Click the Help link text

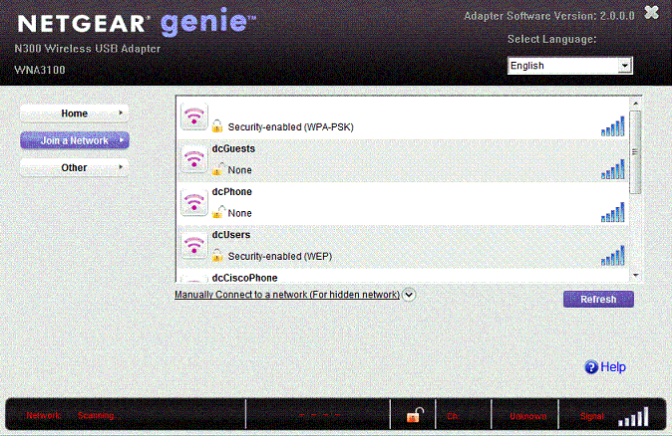tap(613, 367)
